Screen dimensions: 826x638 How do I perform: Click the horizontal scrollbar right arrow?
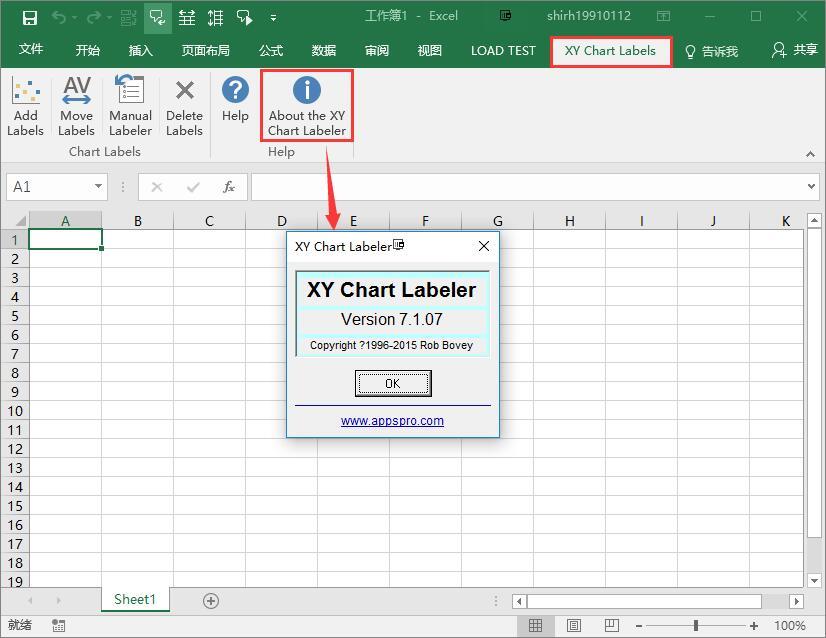pyautogui.click(x=796, y=601)
